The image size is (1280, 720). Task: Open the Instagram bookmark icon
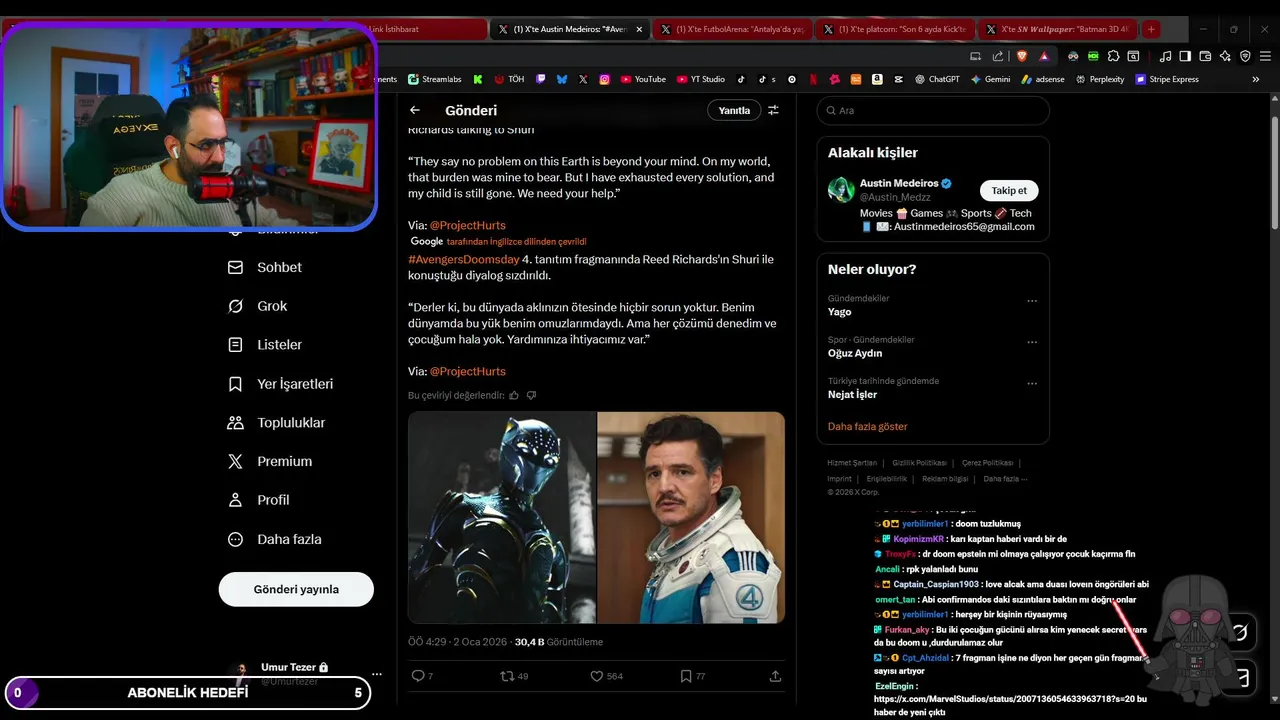[x=604, y=79]
